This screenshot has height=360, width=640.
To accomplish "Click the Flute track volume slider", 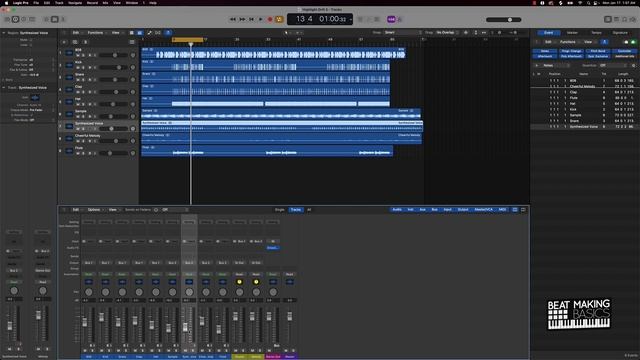I will pyautogui.click(x=113, y=153).
